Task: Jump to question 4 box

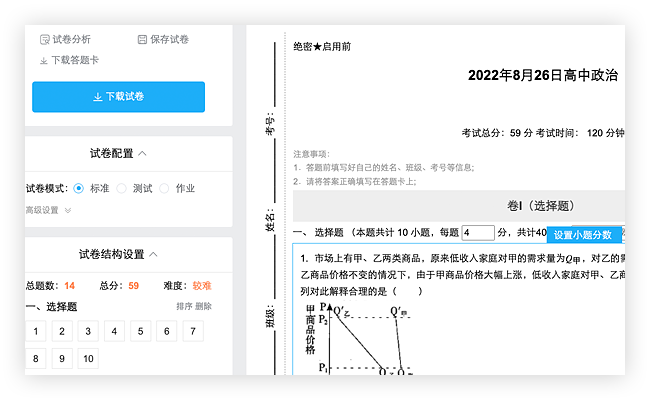Action: [x=114, y=332]
